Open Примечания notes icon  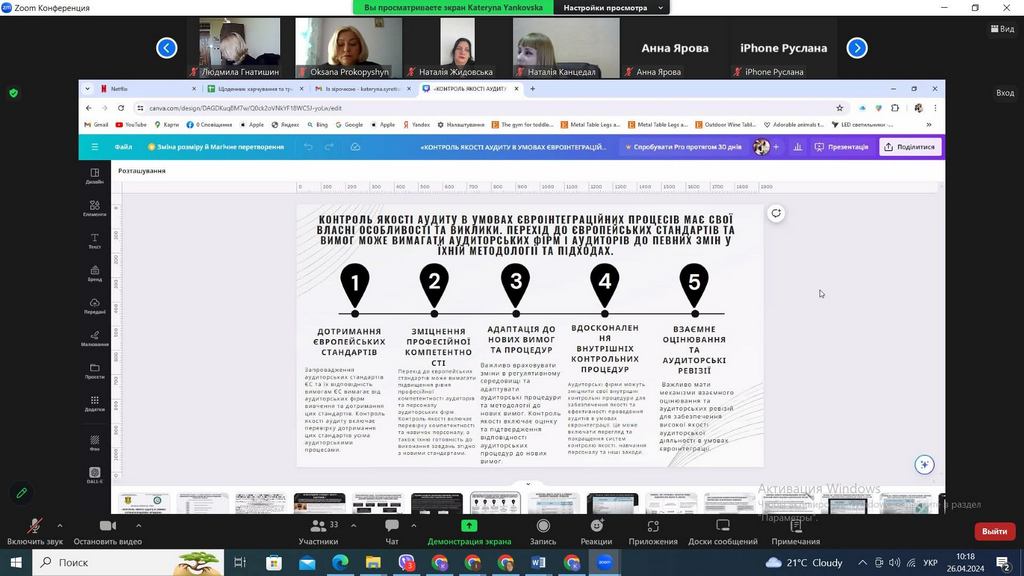coord(795,527)
